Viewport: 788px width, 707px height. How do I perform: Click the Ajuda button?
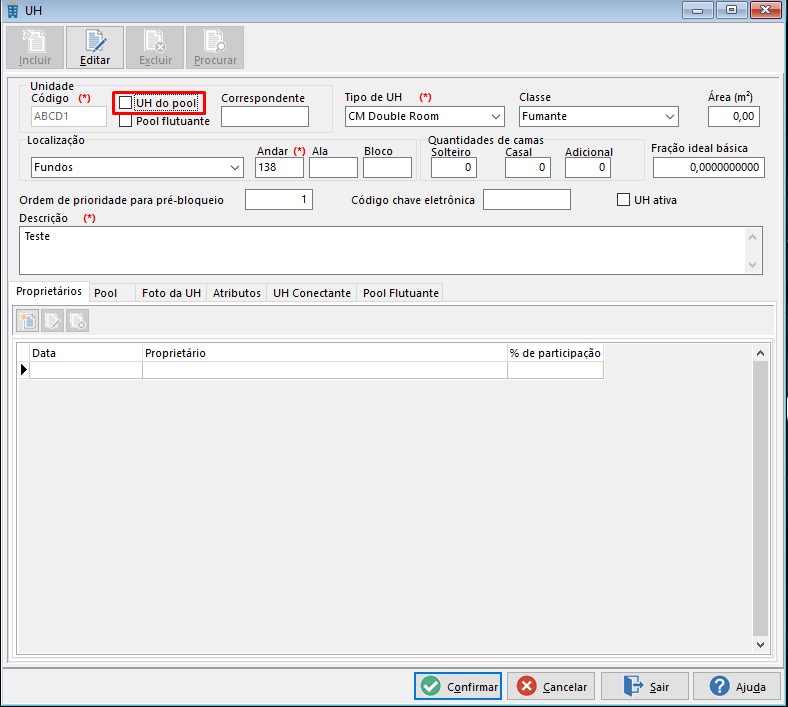point(737,686)
